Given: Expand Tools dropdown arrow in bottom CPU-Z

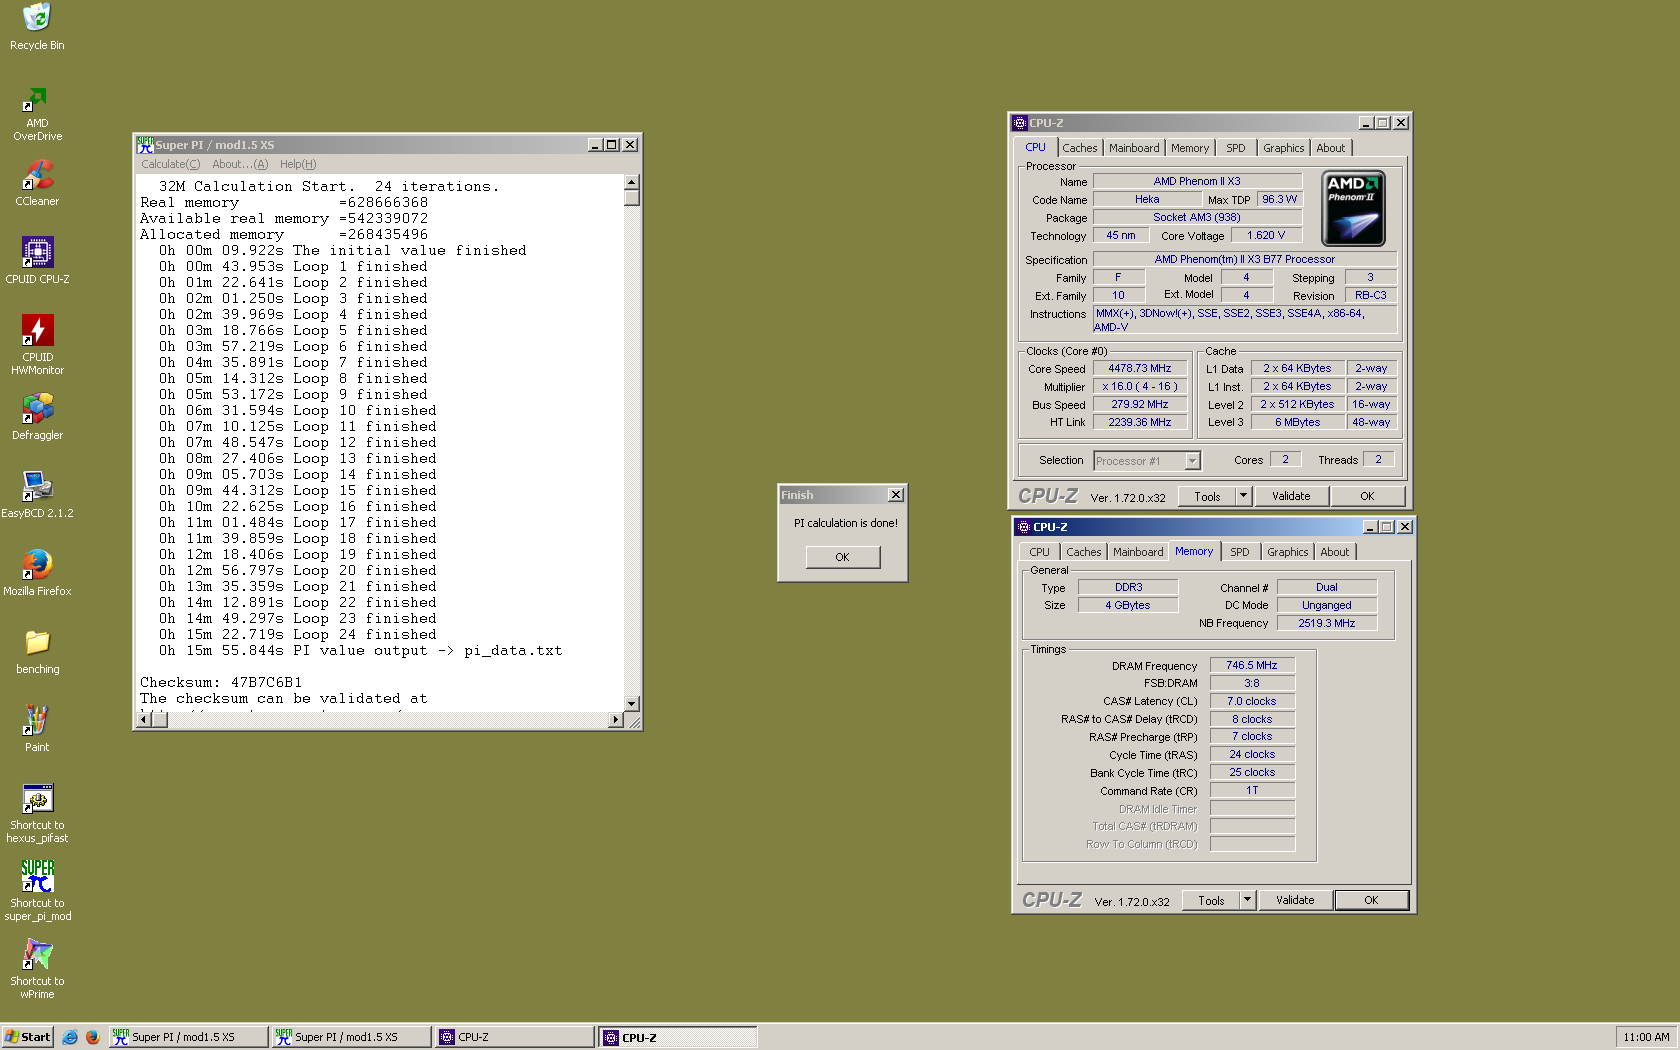Looking at the screenshot, I should tap(1247, 900).
